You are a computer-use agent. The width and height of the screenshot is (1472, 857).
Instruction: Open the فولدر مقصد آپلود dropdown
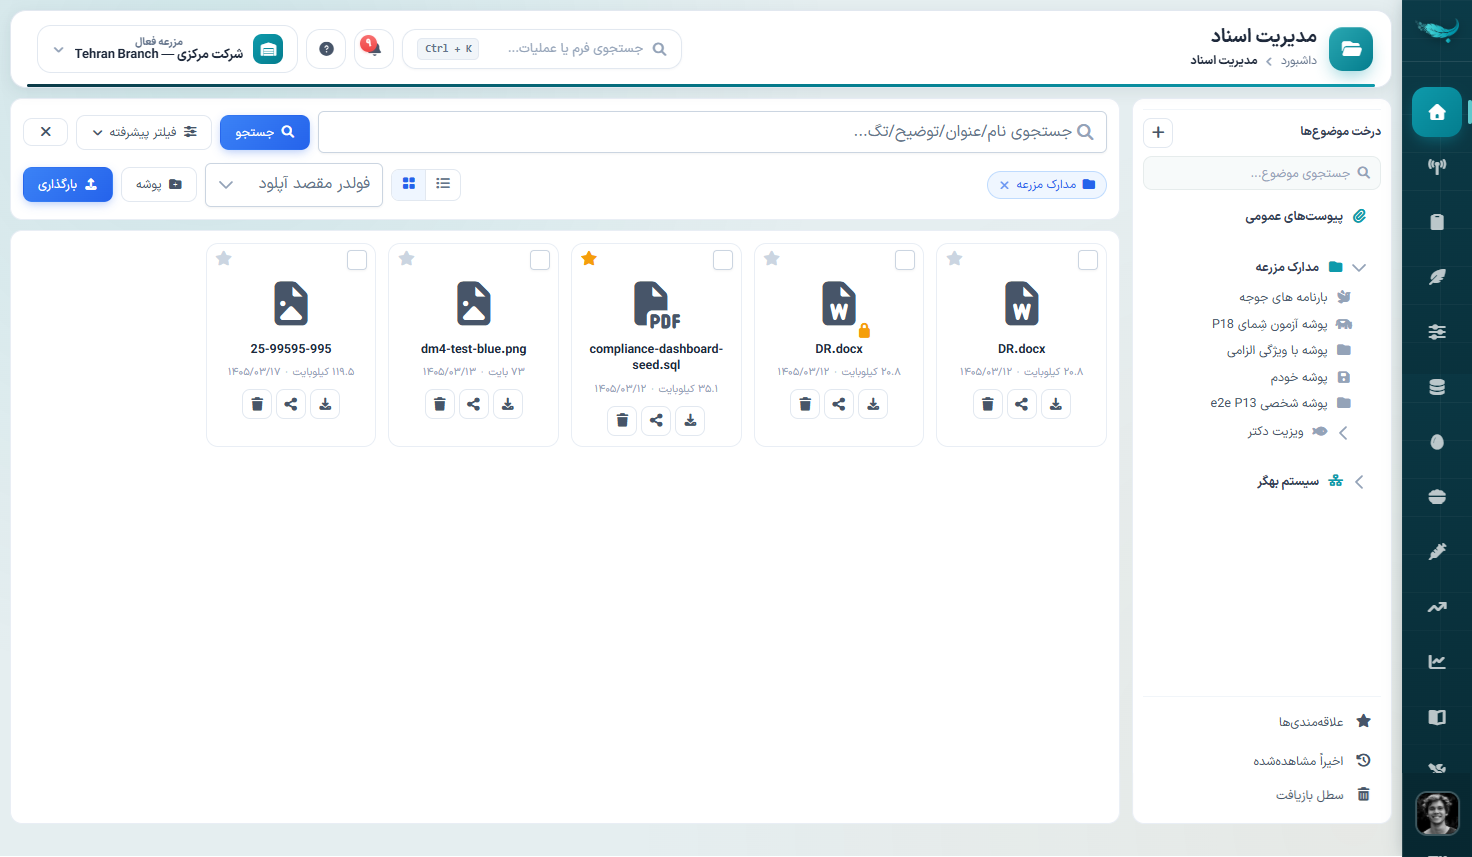click(294, 185)
